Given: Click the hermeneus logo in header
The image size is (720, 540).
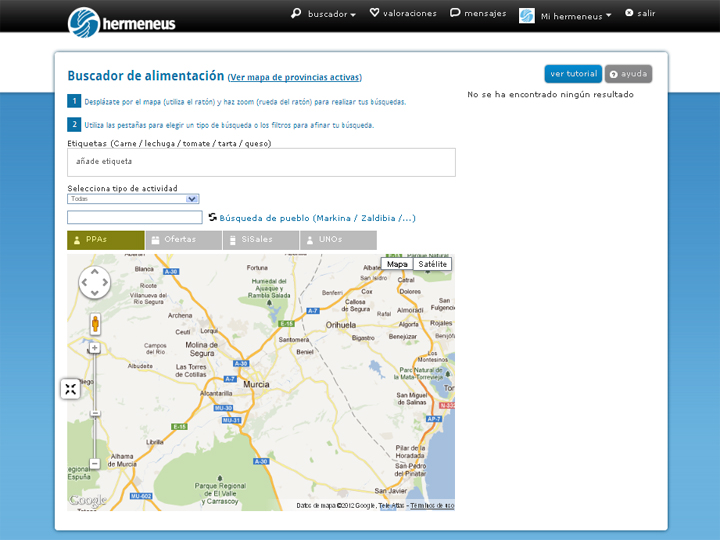Looking at the screenshot, I should tap(121, 20).
